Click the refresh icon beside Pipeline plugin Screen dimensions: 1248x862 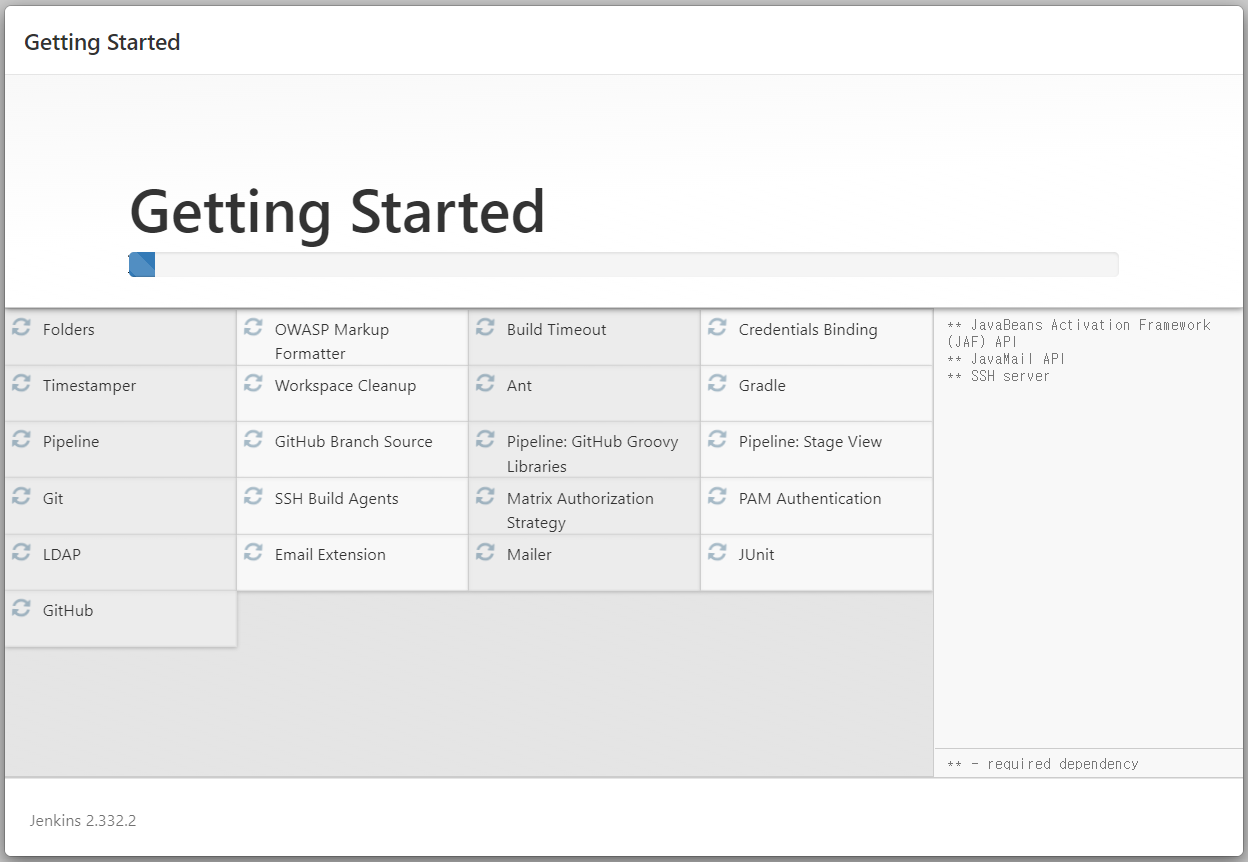(21, 439)
